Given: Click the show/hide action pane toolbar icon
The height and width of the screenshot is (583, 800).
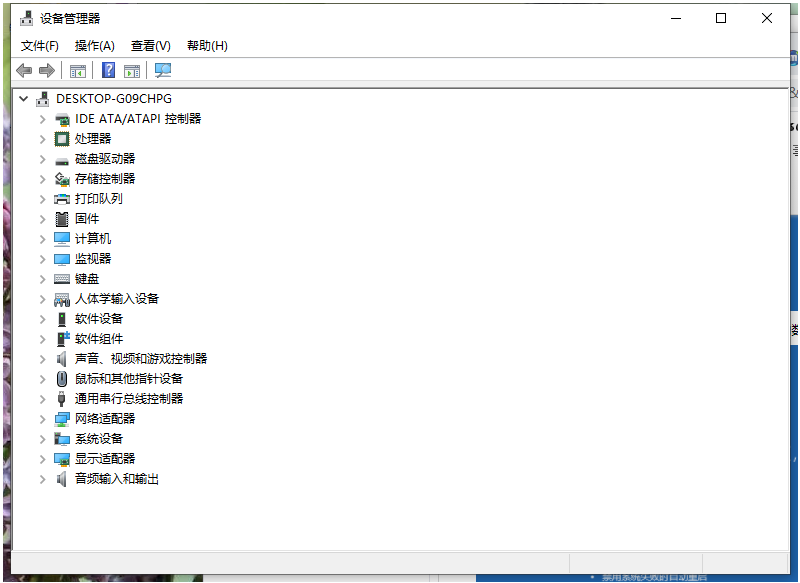Looking at the screenshot, I should pyautogui.click(x=132, y=71).
